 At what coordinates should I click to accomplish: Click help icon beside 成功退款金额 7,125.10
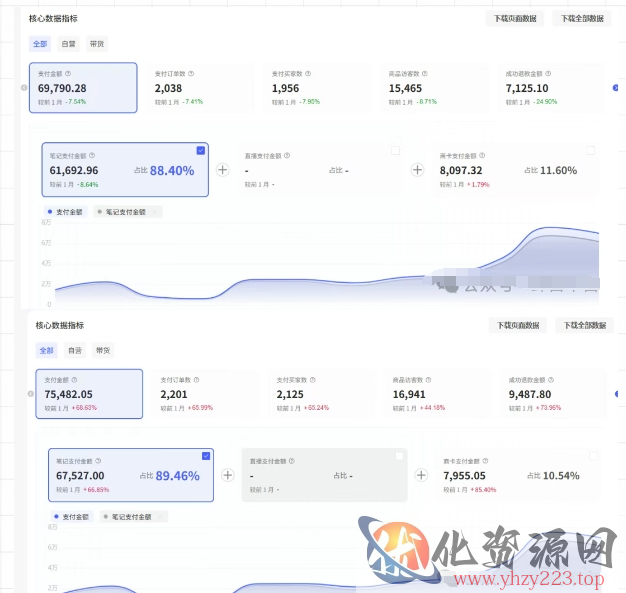(x=548, y=73)
